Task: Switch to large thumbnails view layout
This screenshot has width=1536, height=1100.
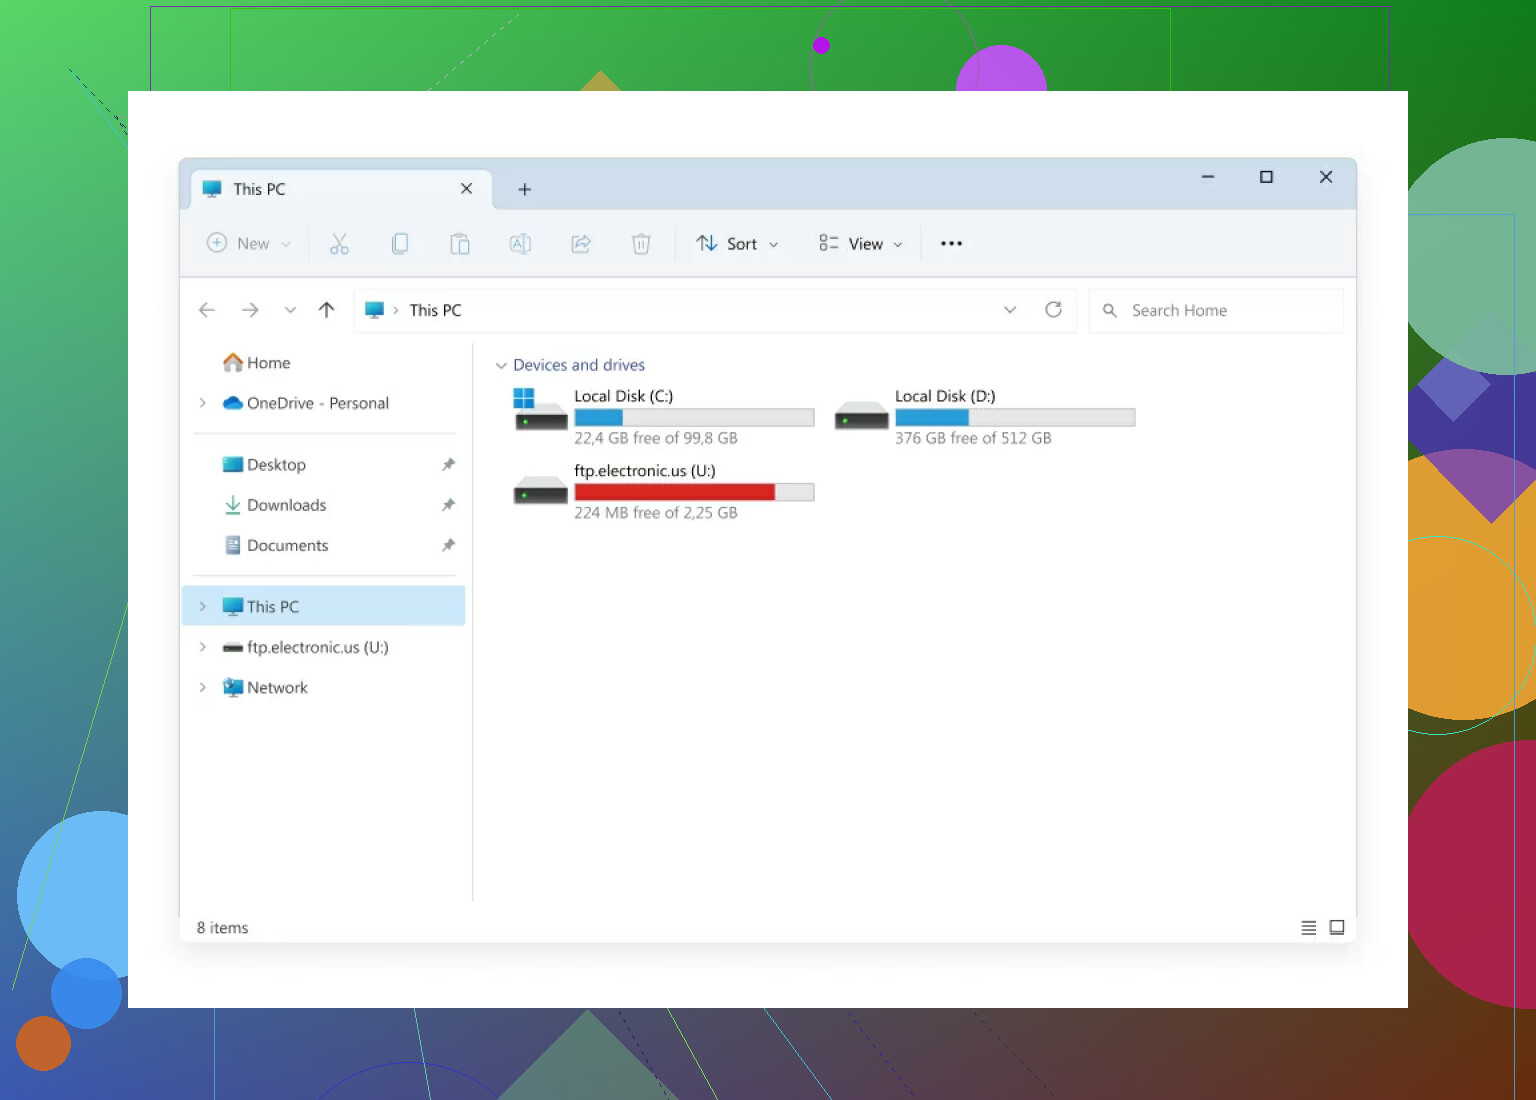Action: point(1337,928)
